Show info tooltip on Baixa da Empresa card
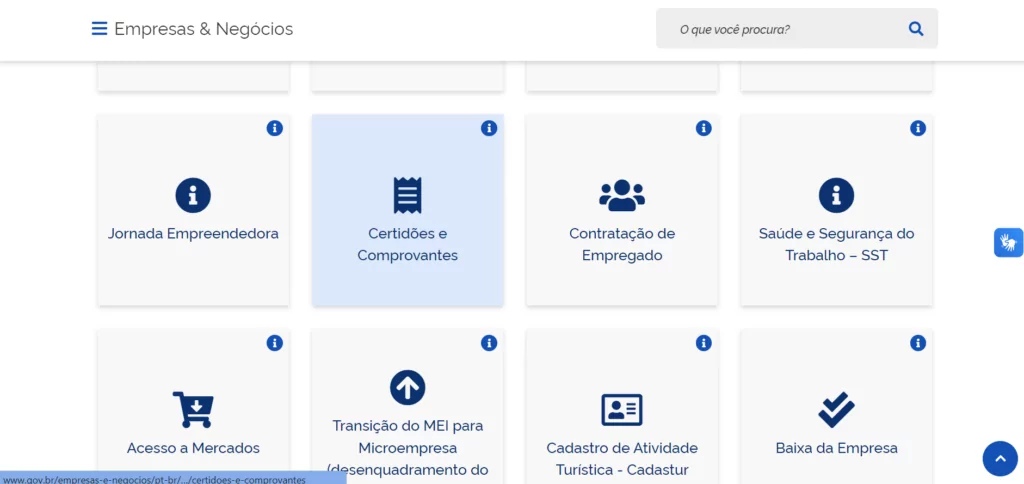The height and width of the screenshot is (484, 1024). tap(918, 343)
